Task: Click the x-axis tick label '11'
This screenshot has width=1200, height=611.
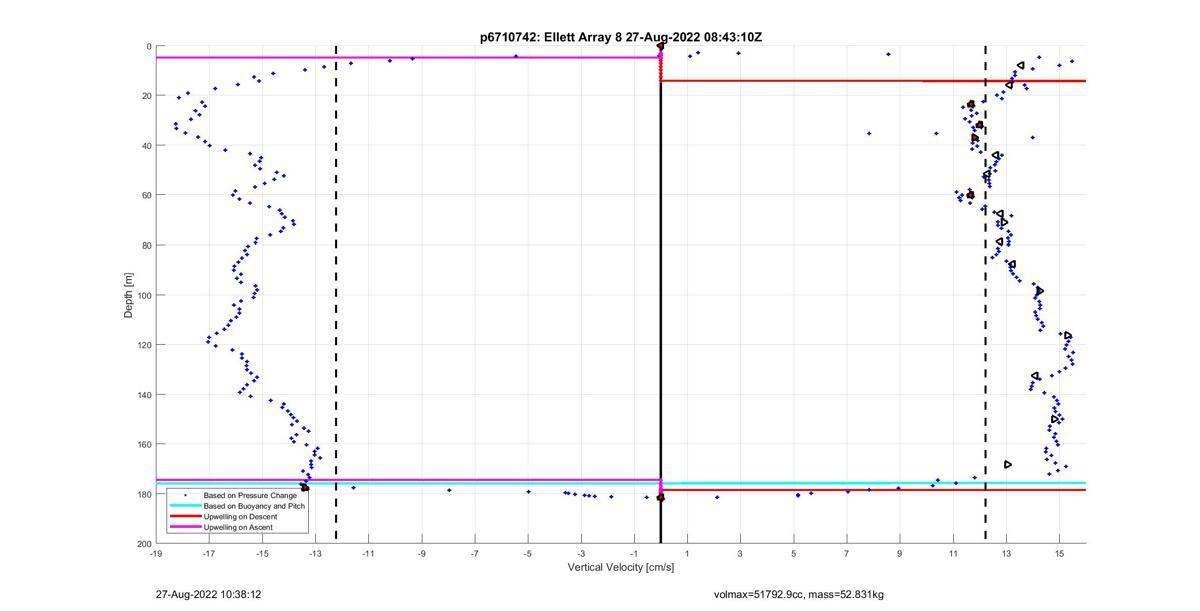Action: click(x=952, y=553)
